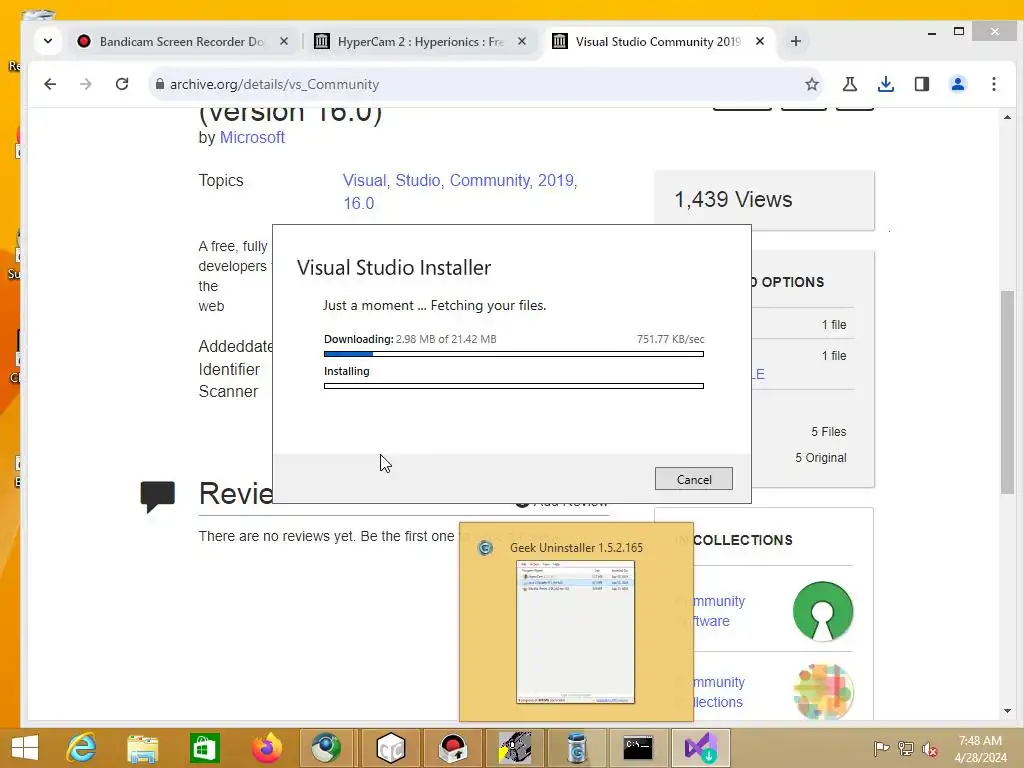Bookmark this page with star icon
Screen dimensions: 1024x768
pos(811,84)
